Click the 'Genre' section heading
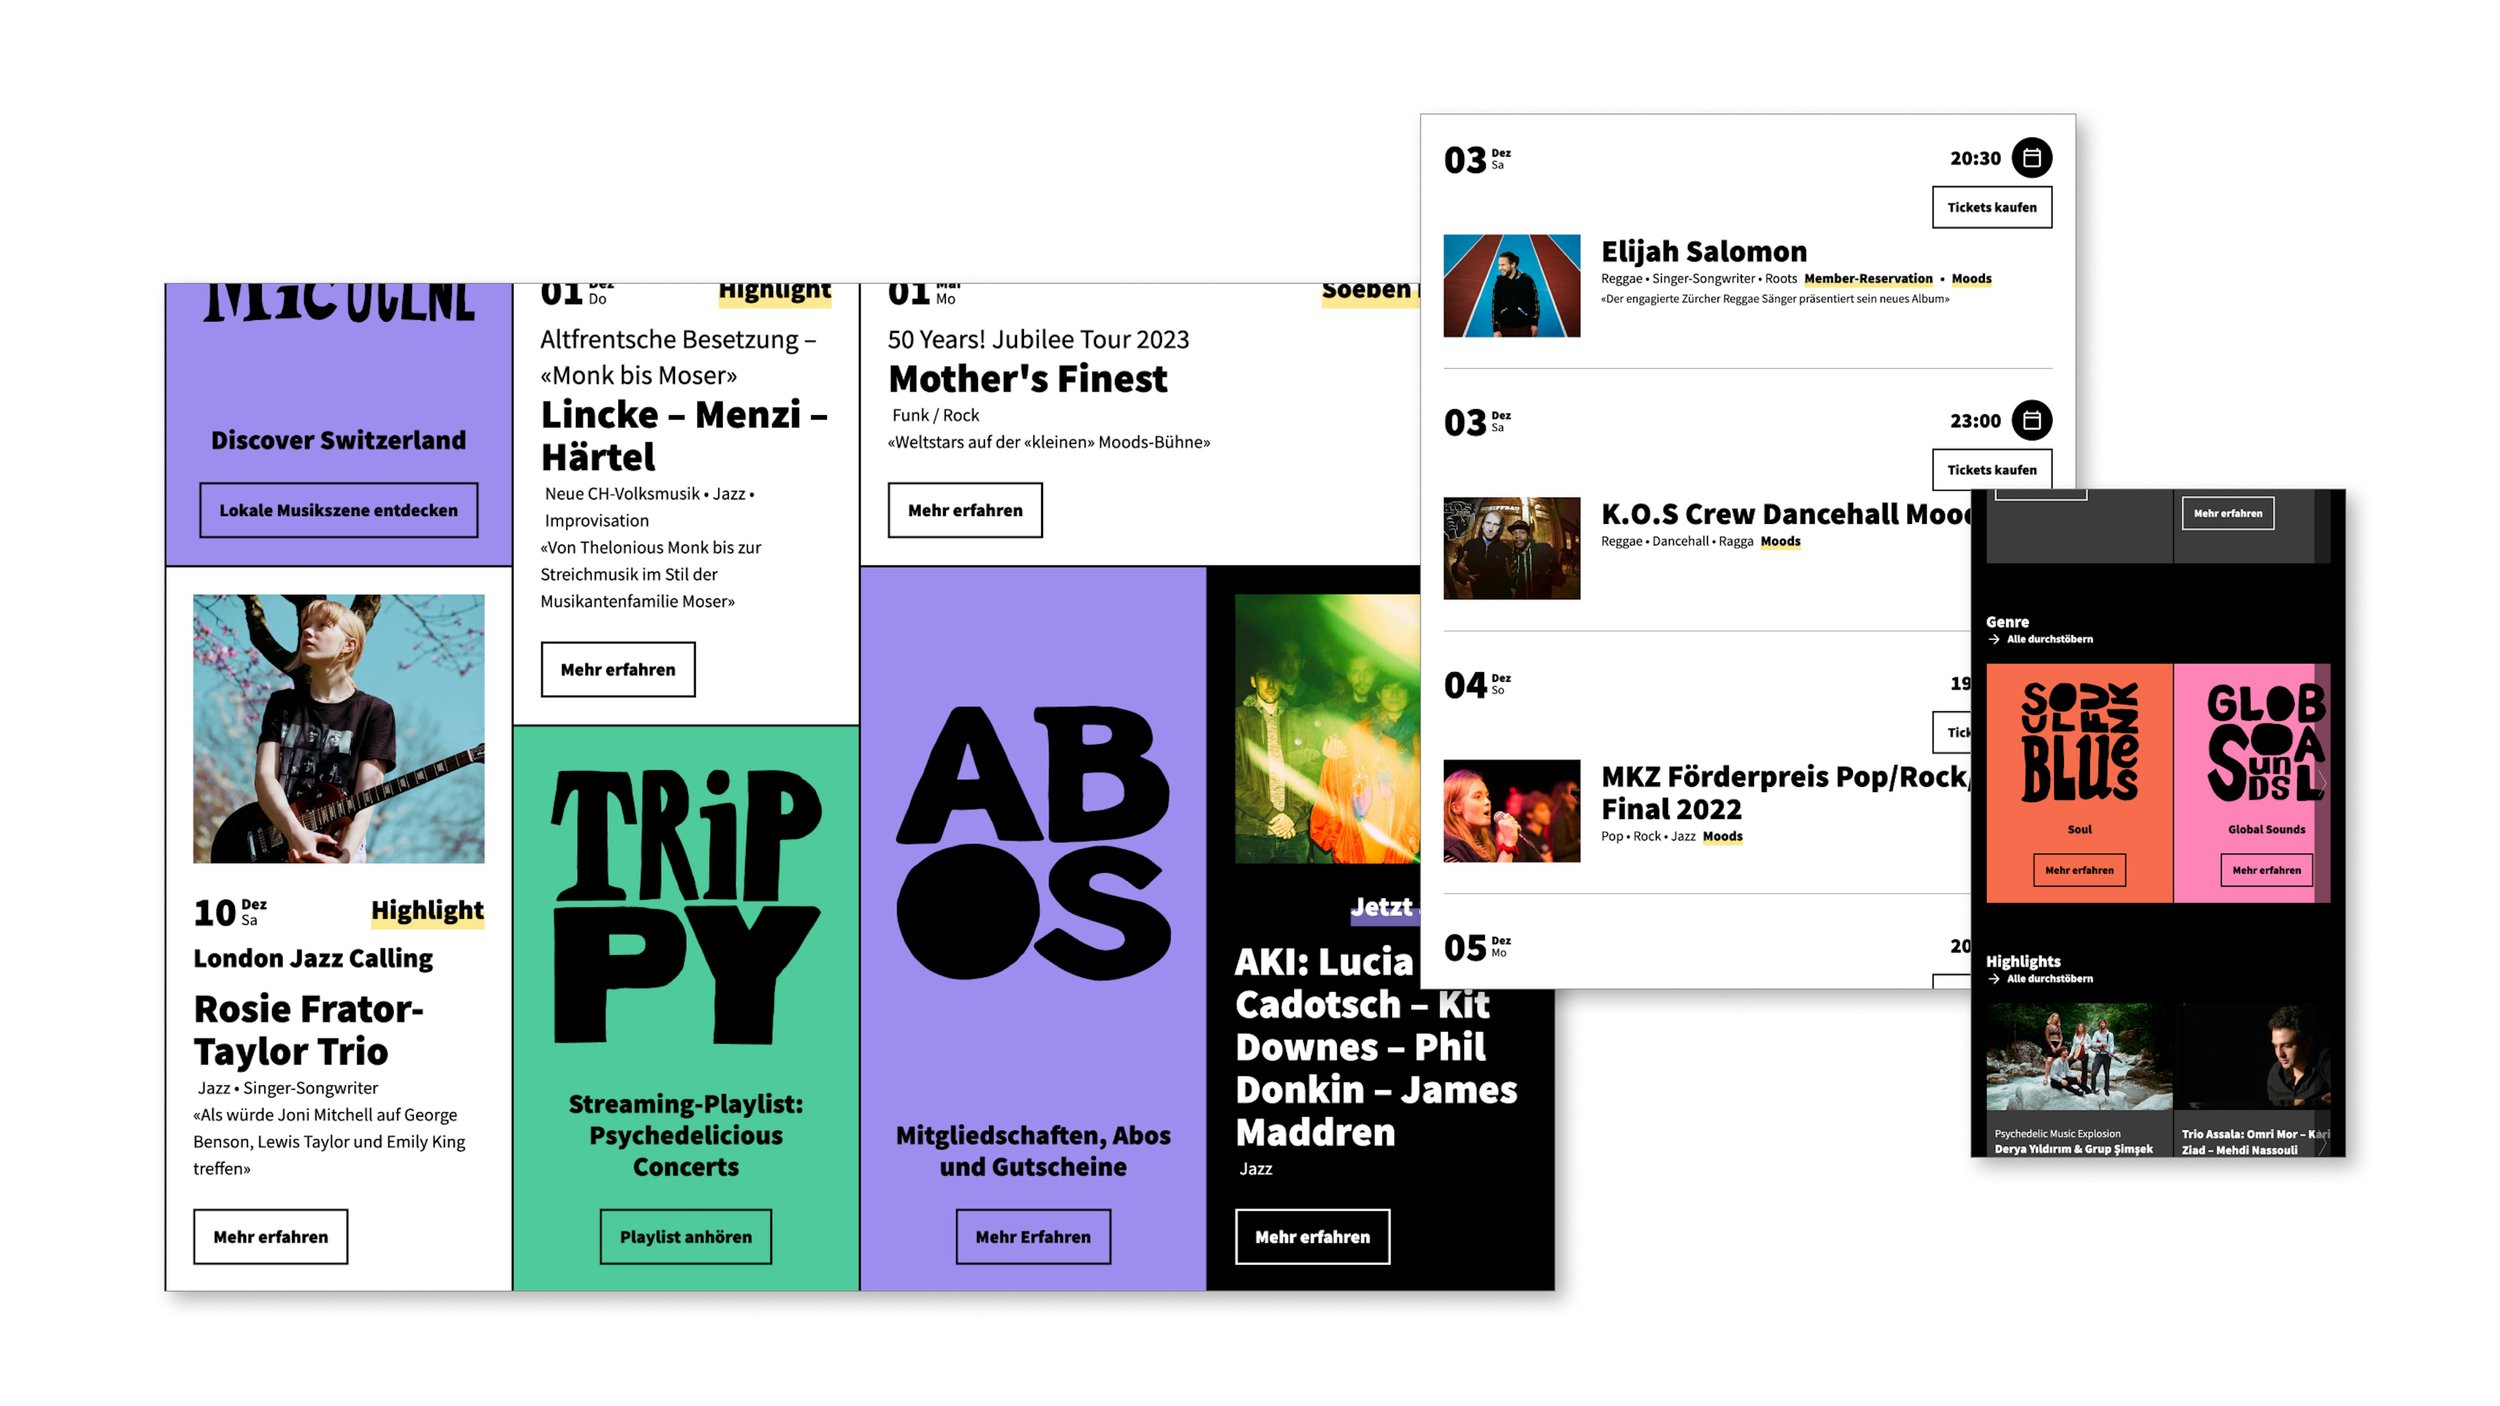The height and width of the screenshot is (1406, 2500). pyautogui.click(x=2007, y=622)
